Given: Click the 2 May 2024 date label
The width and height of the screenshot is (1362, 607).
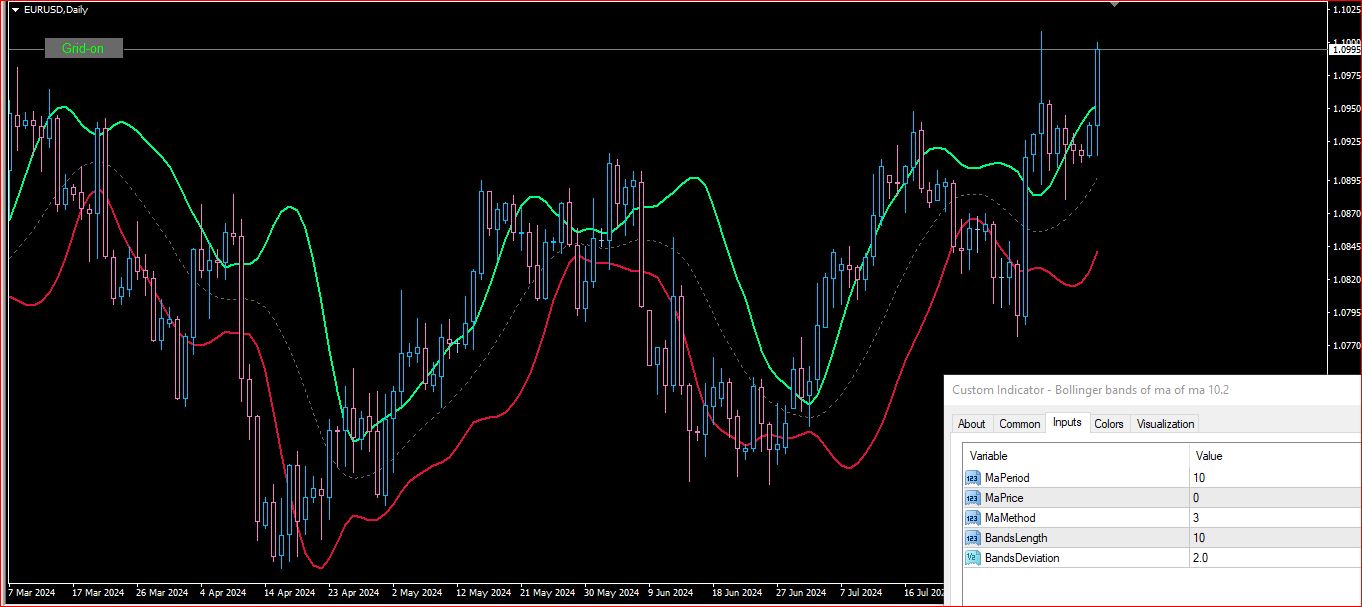Looking at the screenshot, I should coord(416,593).
